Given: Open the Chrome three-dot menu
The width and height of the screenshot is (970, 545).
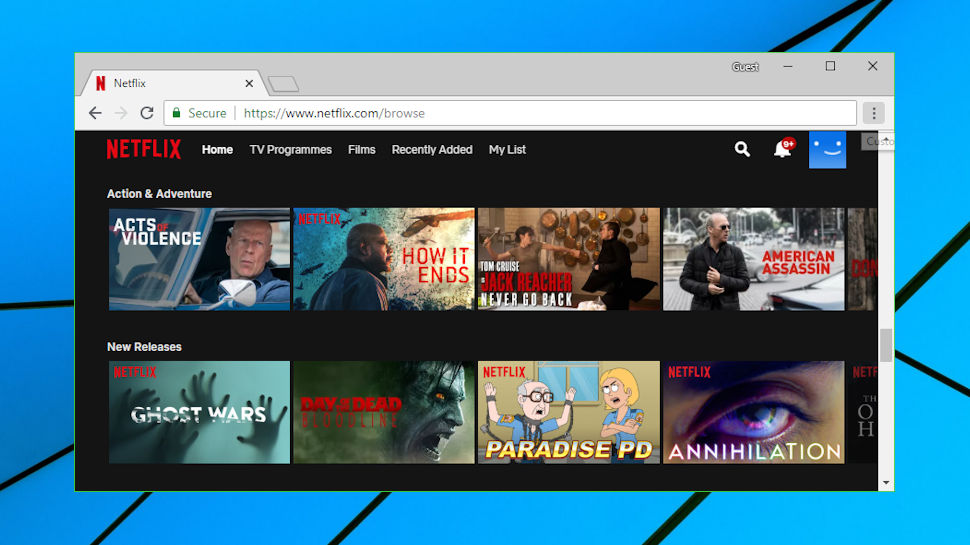Looking at the screenshot, I should coord(873,113).
